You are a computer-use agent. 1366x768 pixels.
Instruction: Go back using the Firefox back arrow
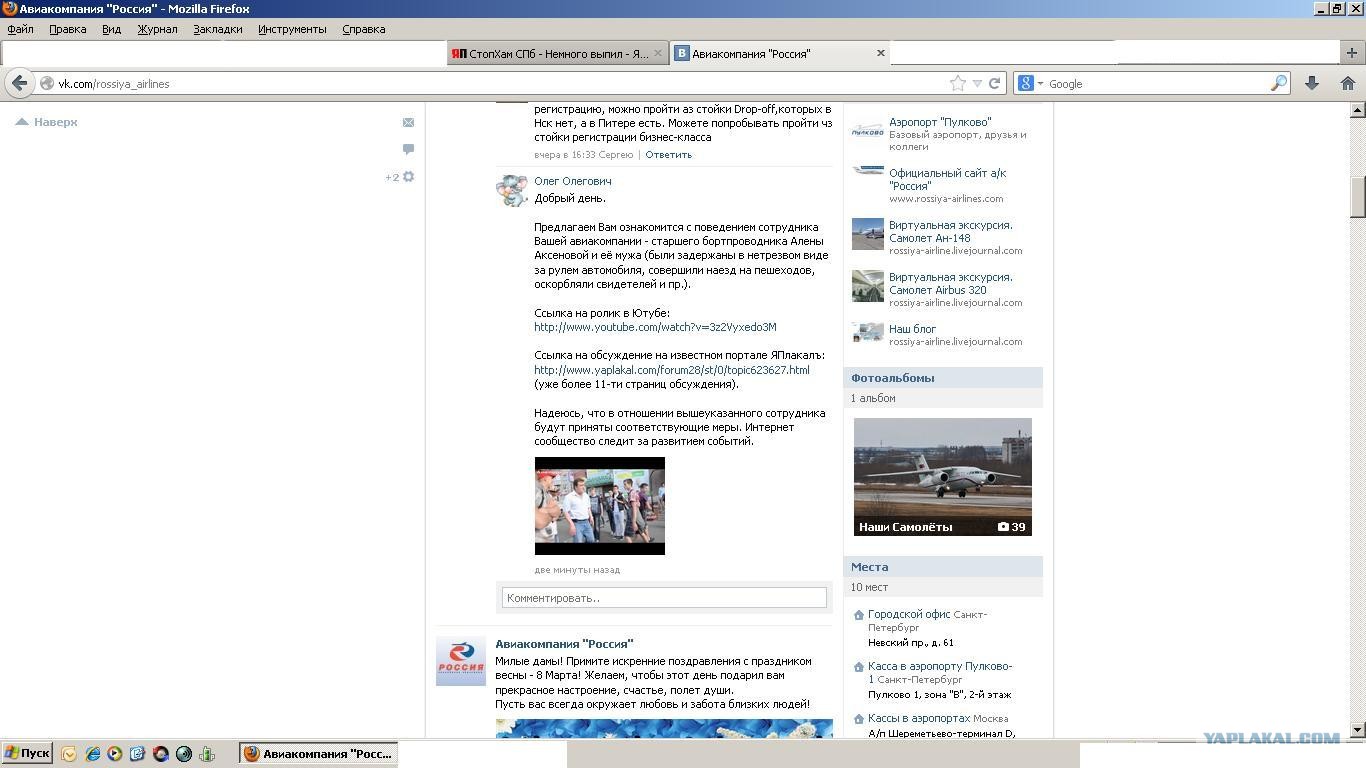(19, 83)
